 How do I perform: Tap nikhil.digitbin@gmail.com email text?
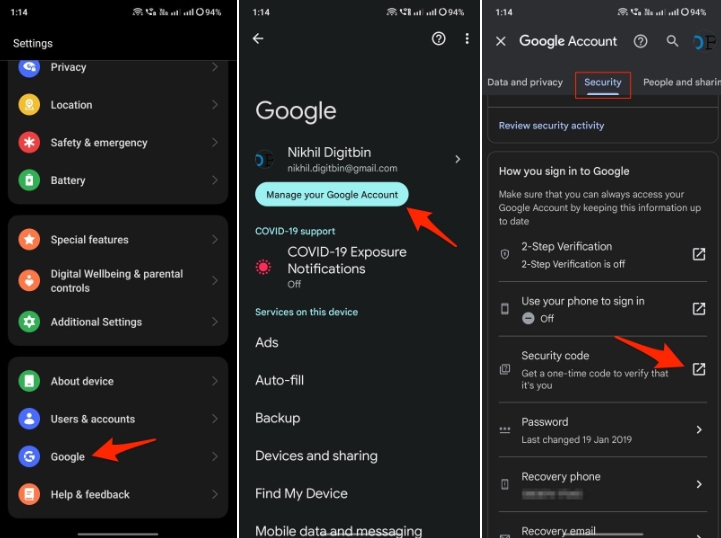pyautogui.click(x=343, y=168)
